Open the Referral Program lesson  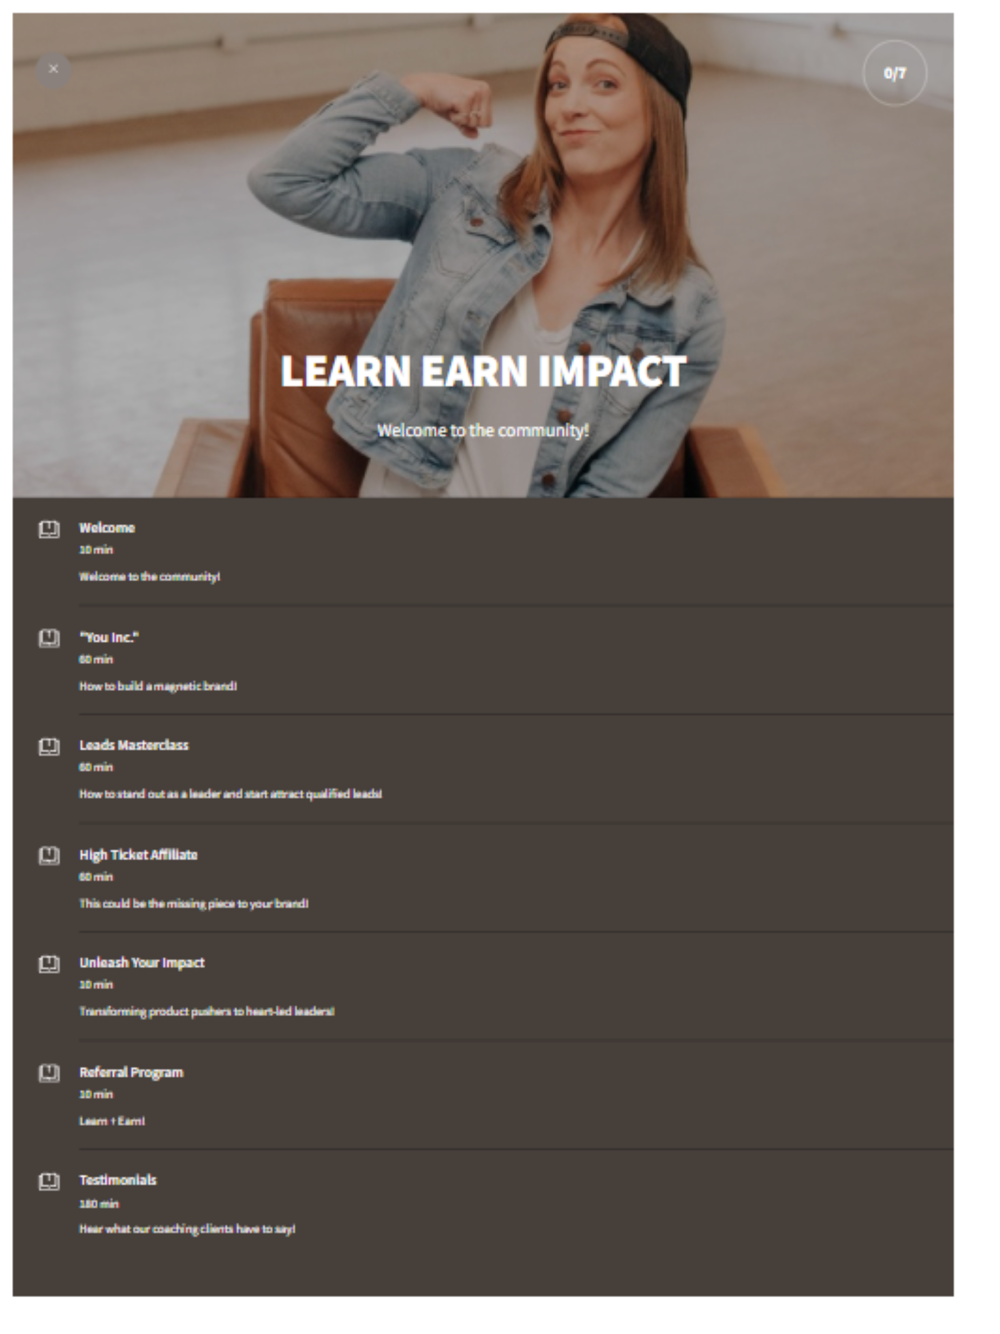click(x=131, y=1072)
